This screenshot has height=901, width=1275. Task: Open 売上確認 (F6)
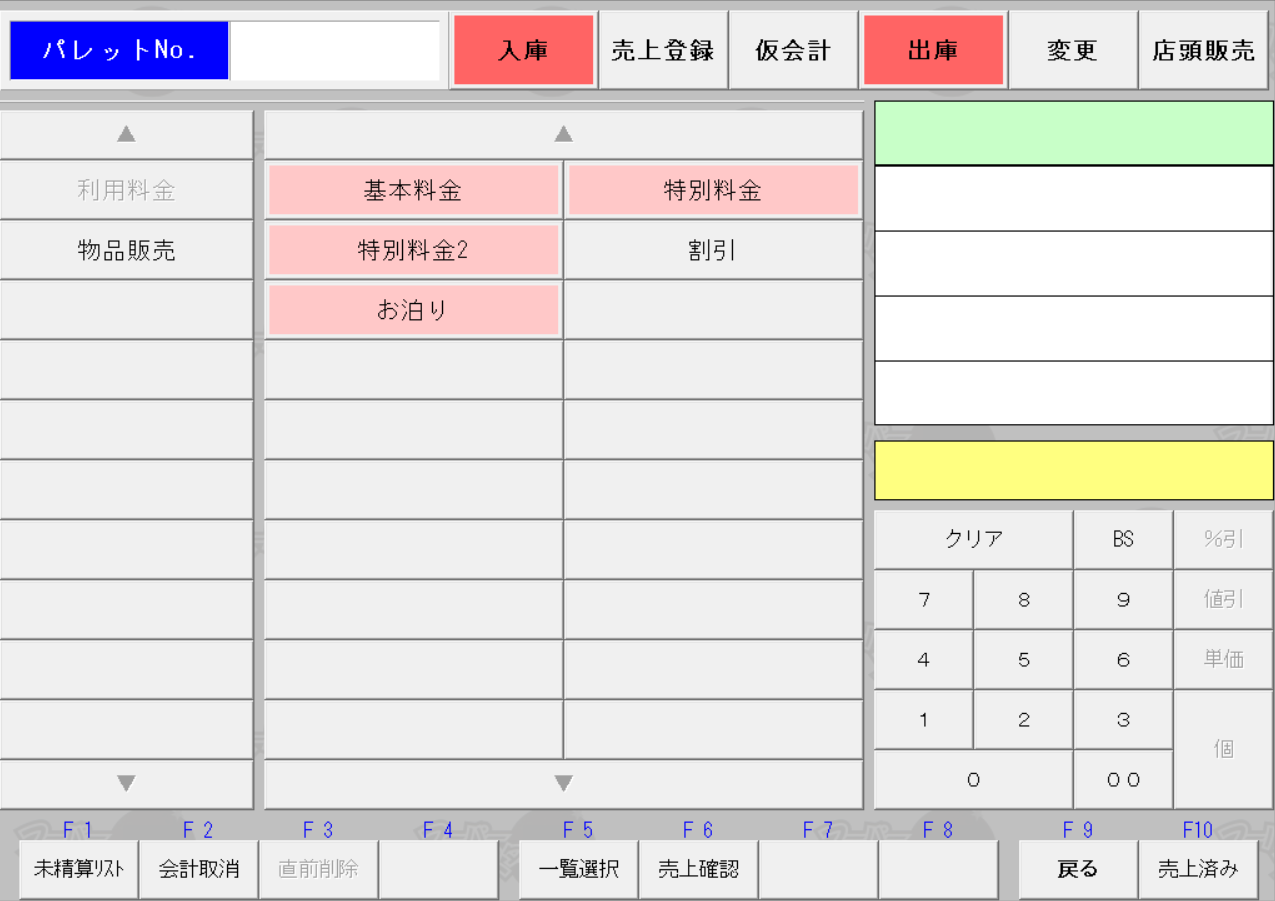pos(699,869)
